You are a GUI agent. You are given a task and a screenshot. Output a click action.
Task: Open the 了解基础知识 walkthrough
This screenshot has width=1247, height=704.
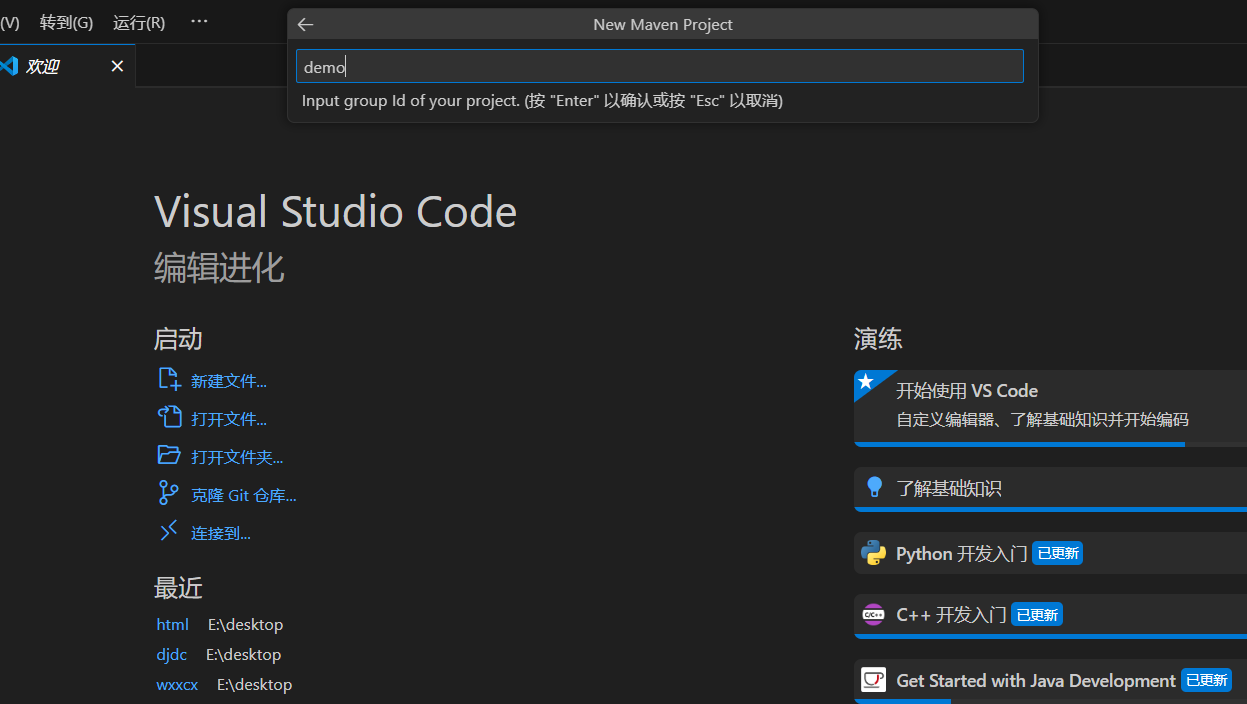(x=1050, y=489)
